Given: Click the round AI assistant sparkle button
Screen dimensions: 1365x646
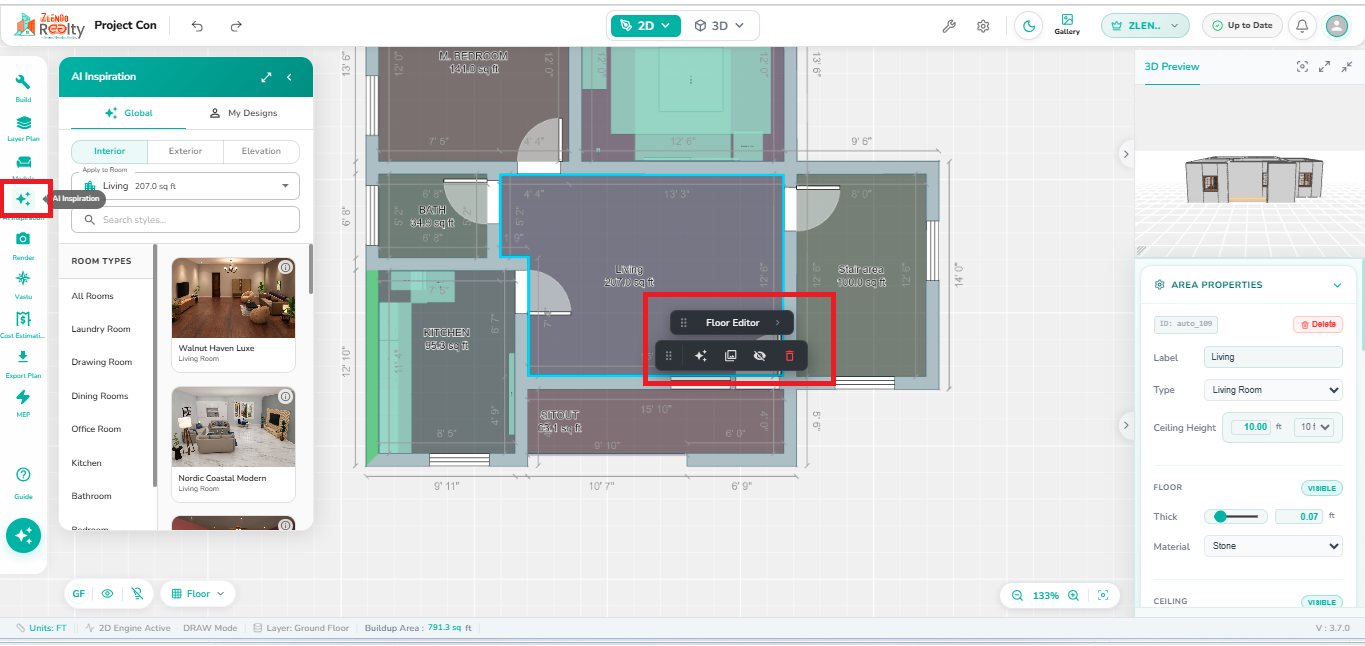Looking at the screenshot, I should pyautogui.click(x=23, y=535).
